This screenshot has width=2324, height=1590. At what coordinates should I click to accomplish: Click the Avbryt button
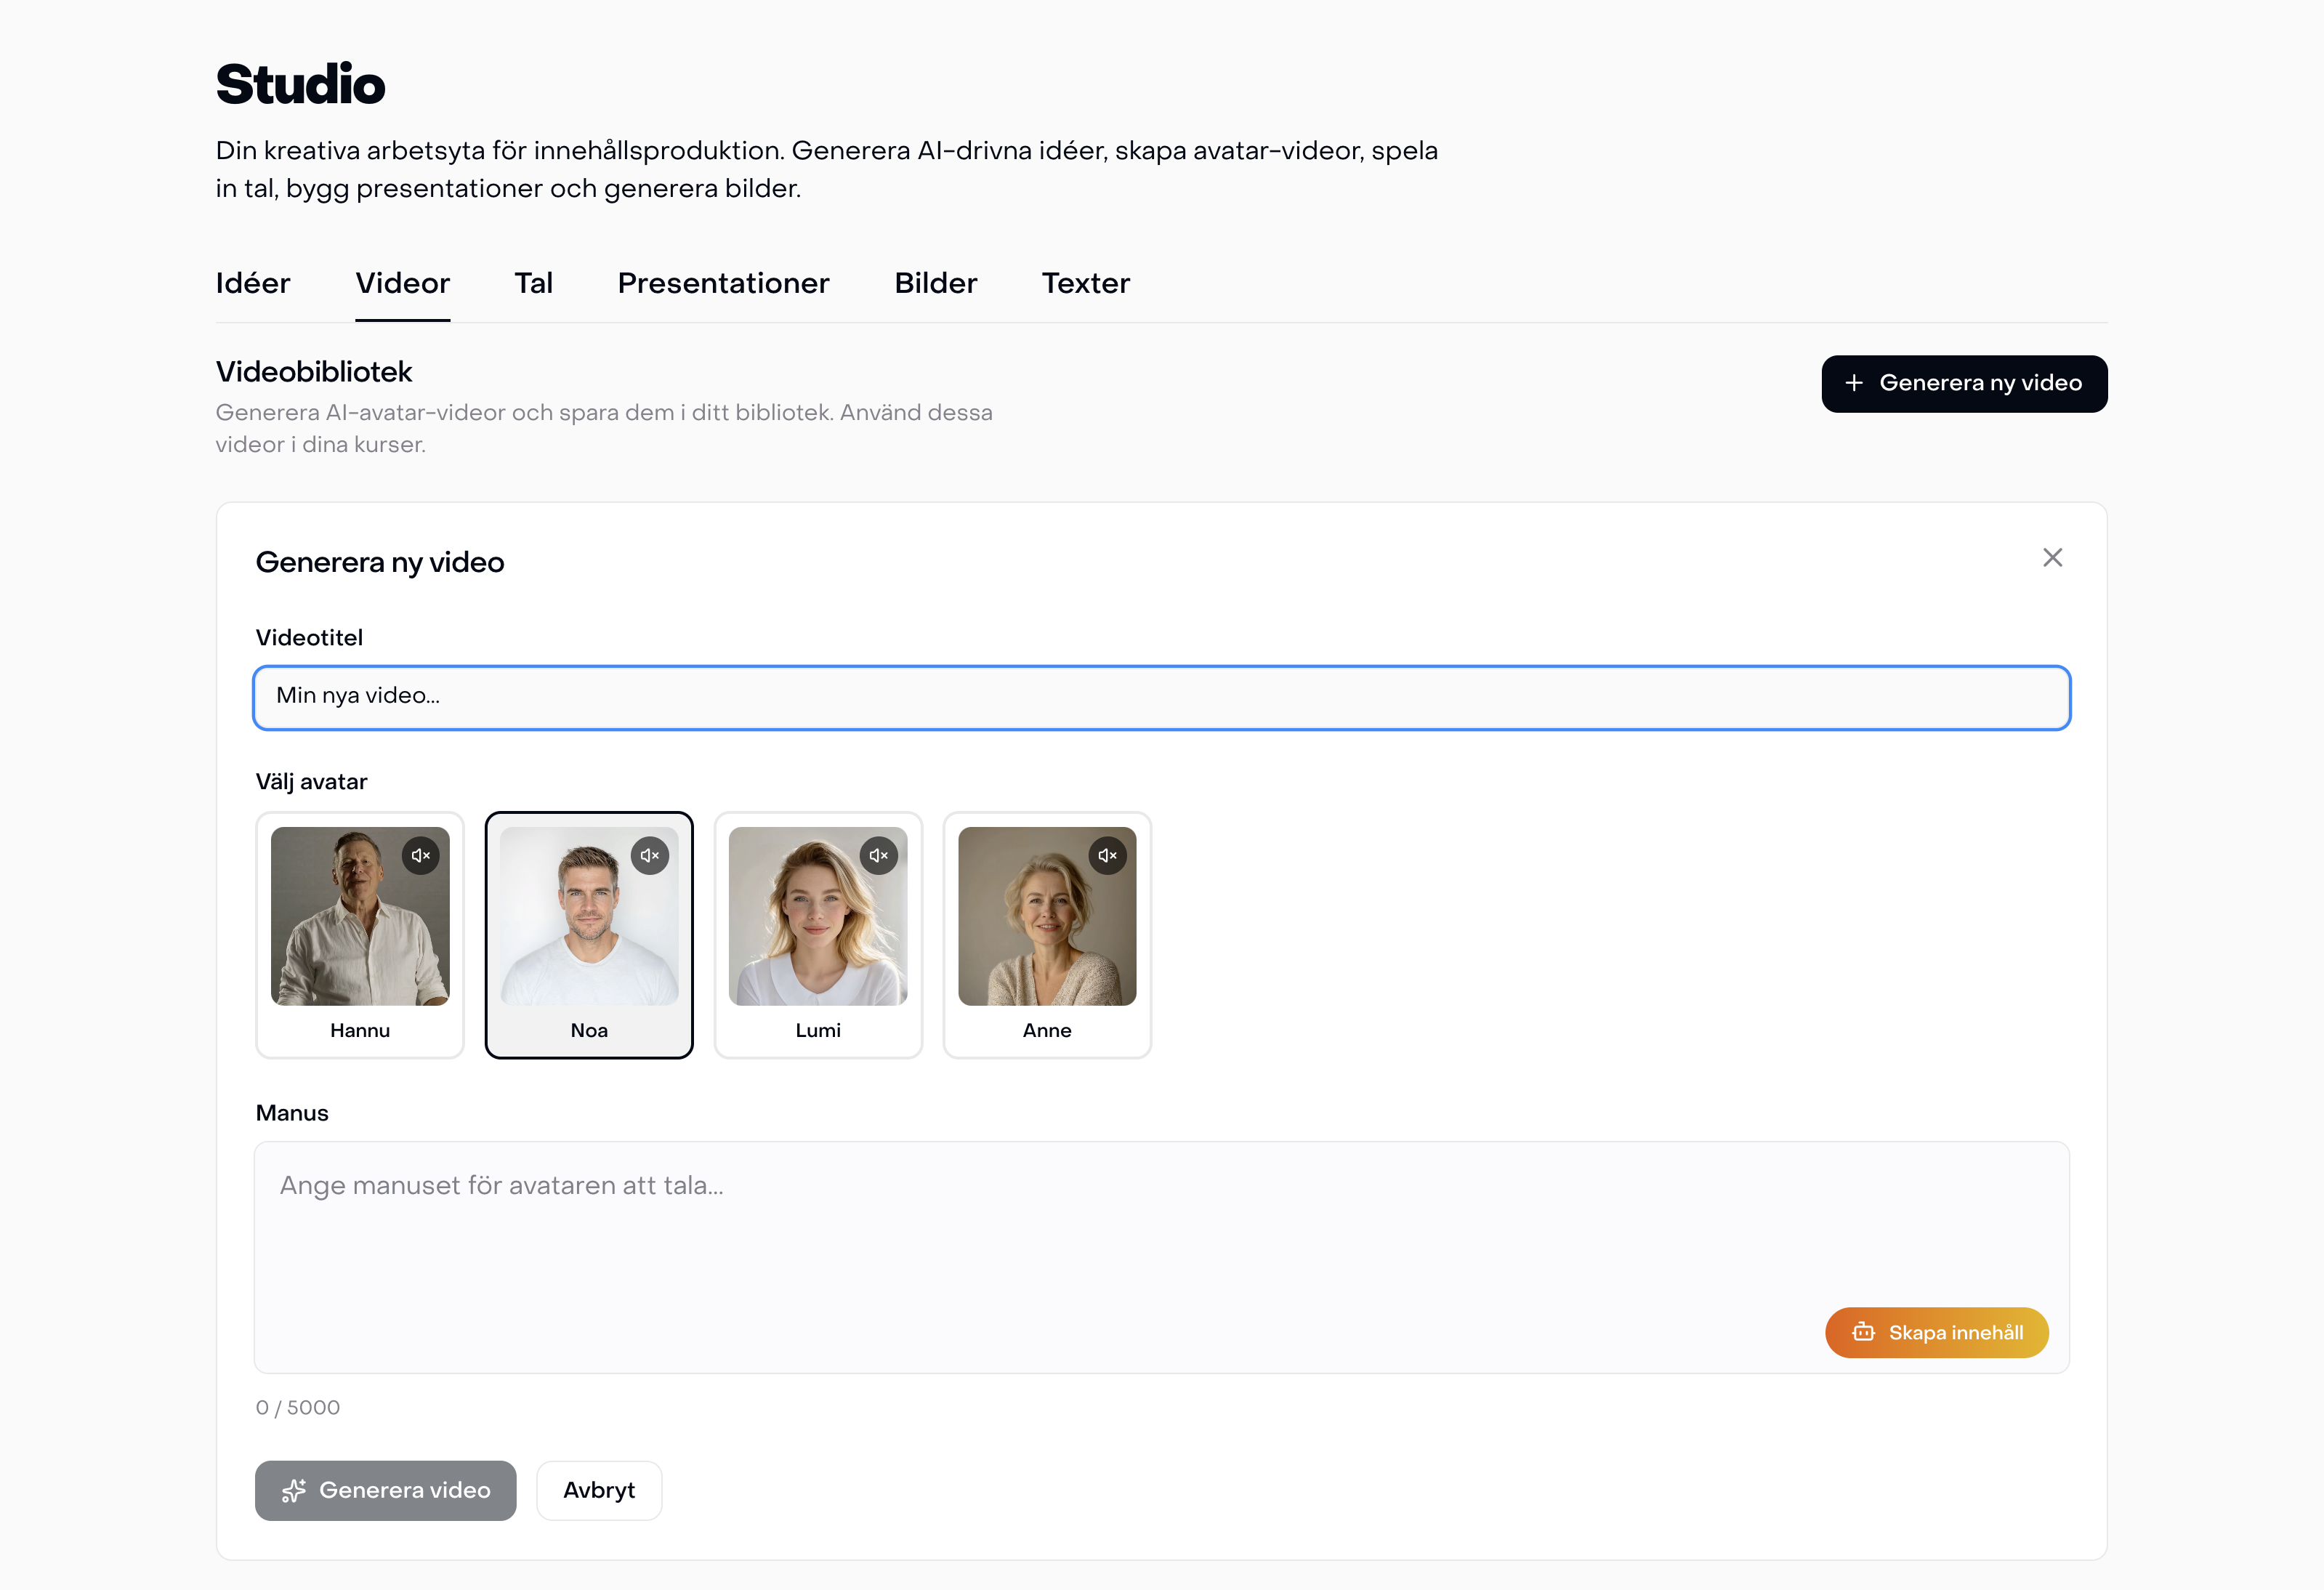point(599,1490)
